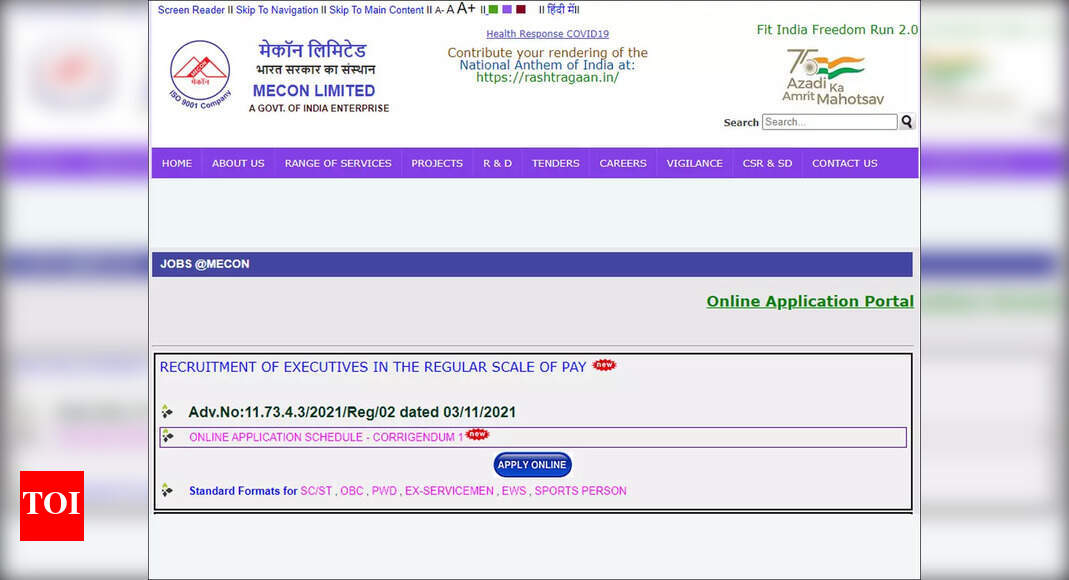This screenshot has height=580, width=1069.
Task: Click the MECON Limited circular logo
Action: (199, 73)
